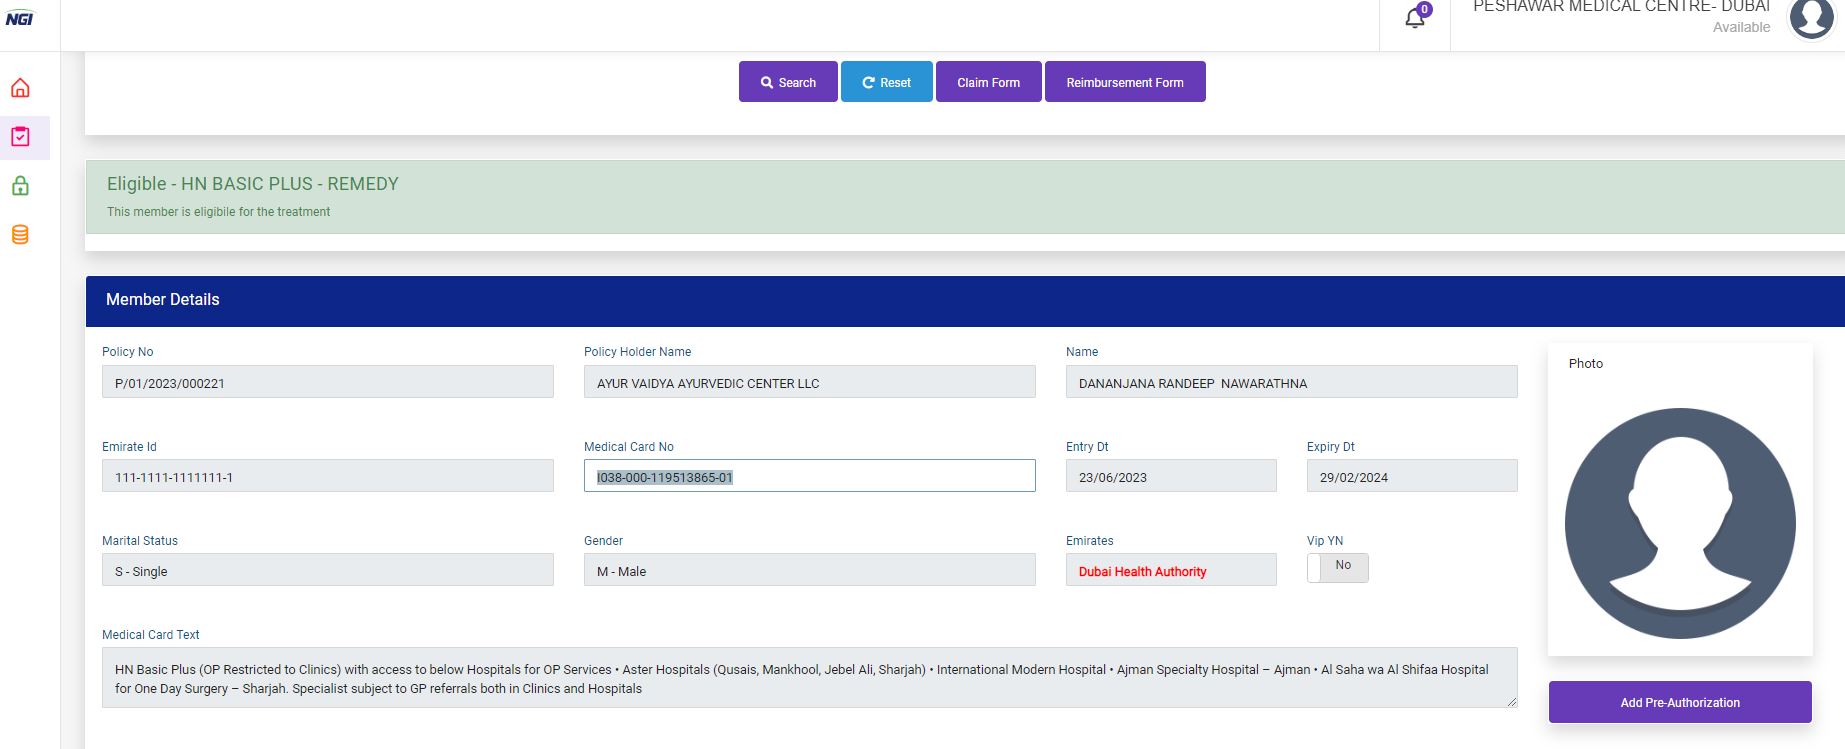Click the Emirates field showing Dubai Health Authority
1845x749 pixels.
(x=1170, y=570)
